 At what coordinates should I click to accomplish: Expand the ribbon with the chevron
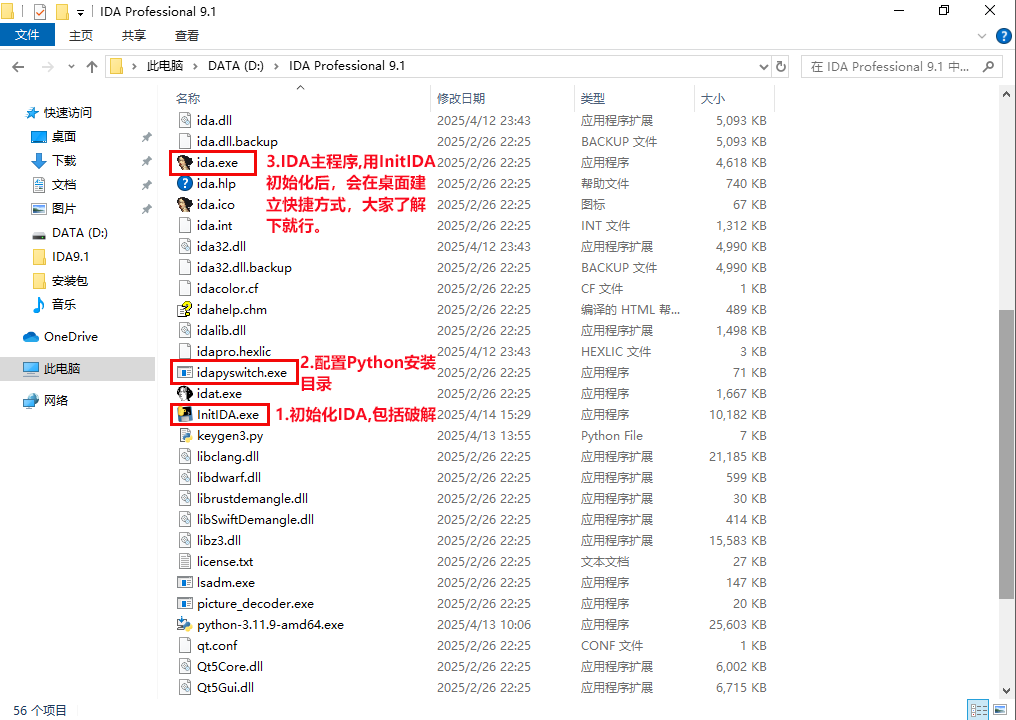coord(982,36)
